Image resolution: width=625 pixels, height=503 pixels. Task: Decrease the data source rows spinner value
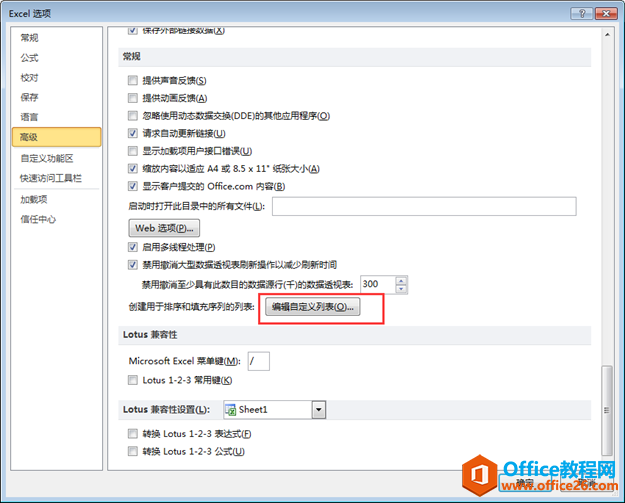tap(401, 289)
